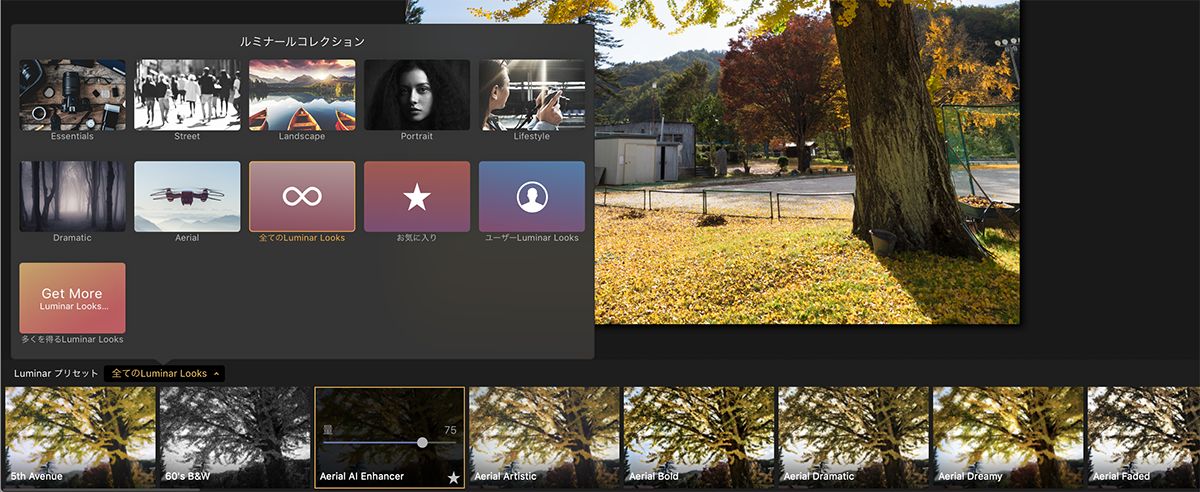The height and width of the screenshot is (492, 1200).
Task: Apply the 5th Avenue preset
Action: tap(80, 435)
